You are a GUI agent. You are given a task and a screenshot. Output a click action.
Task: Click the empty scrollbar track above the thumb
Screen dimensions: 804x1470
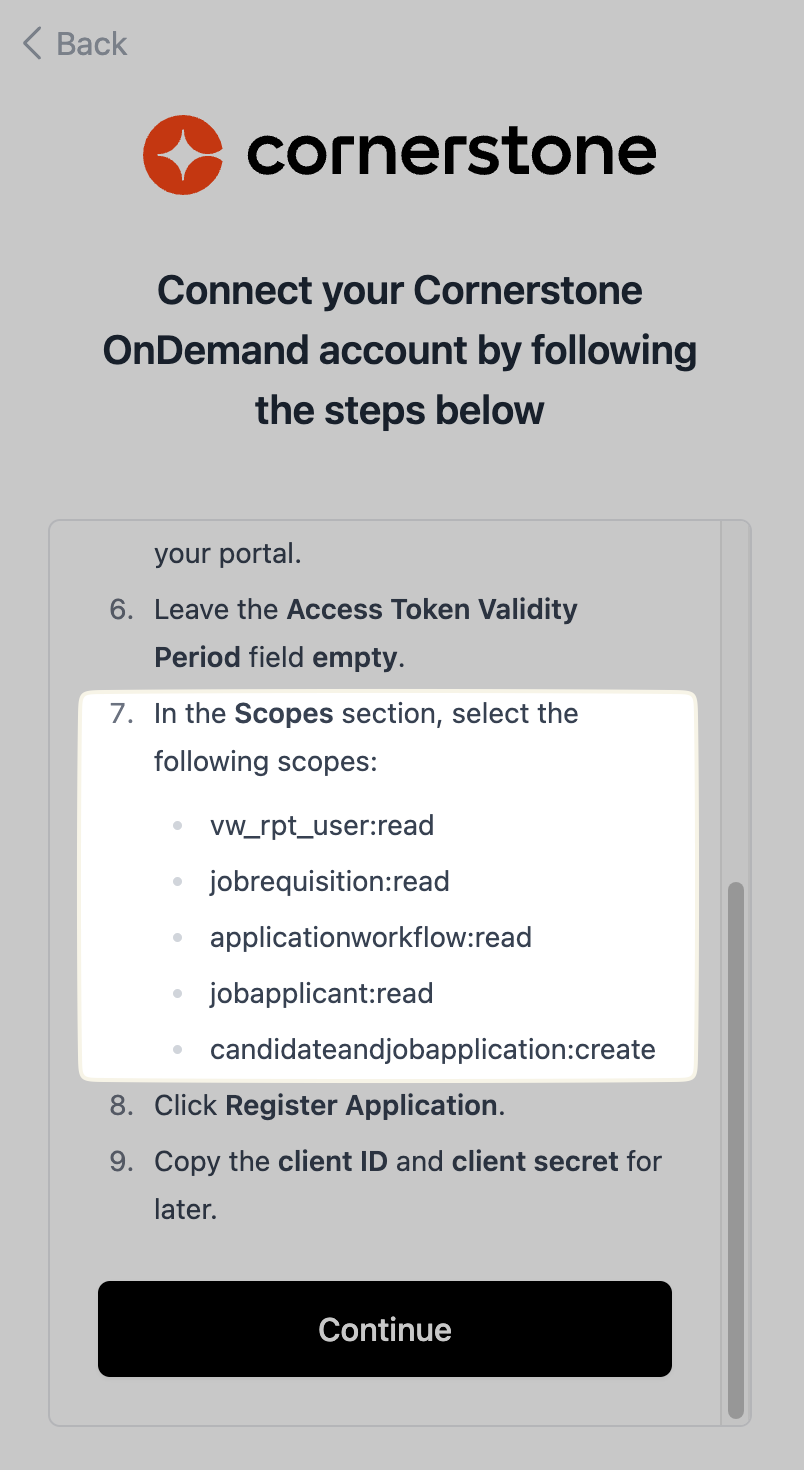pyautogui.click(x=736, y=700)
